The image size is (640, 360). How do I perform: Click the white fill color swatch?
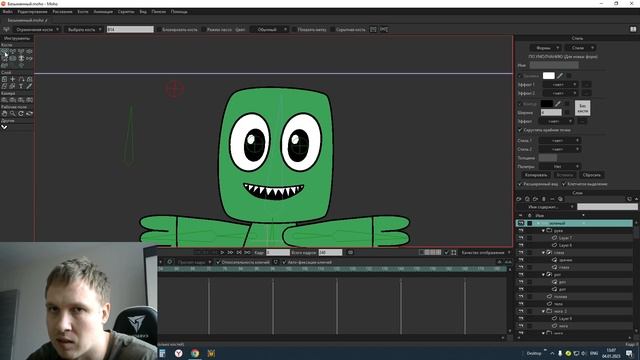(548, 76)
